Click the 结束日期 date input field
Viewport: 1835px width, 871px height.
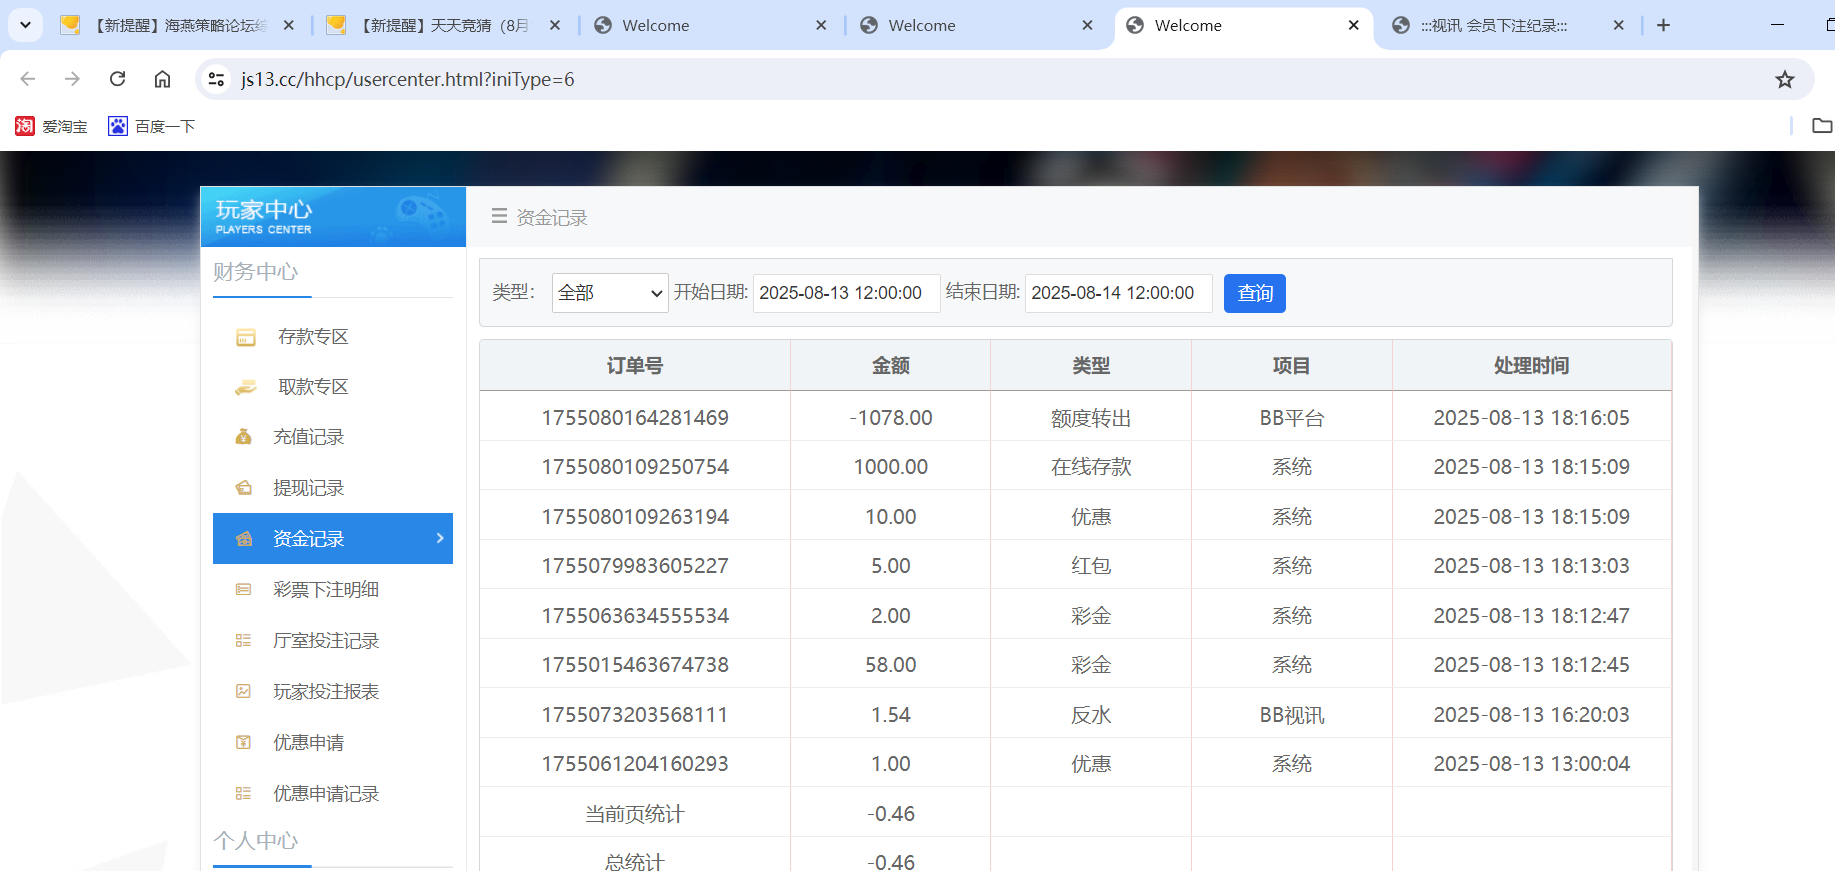[1117, 293]
